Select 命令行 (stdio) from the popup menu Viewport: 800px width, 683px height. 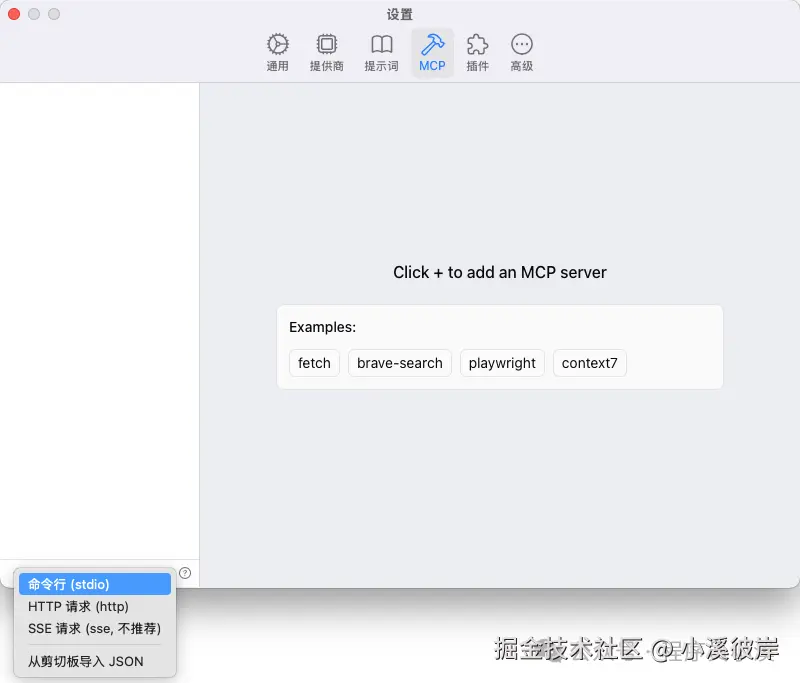coord(94,584)
